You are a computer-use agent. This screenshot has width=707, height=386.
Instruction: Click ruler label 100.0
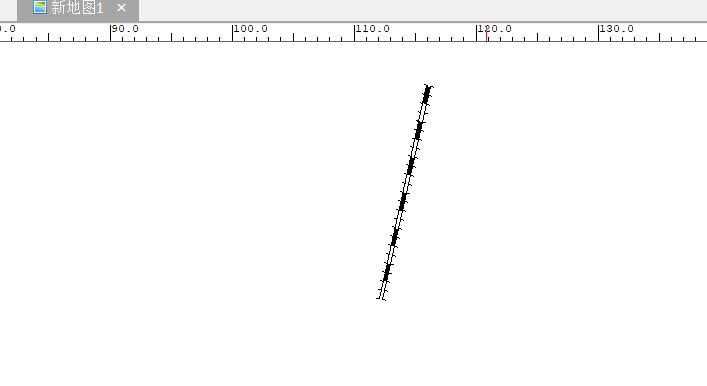click(251, 29)
